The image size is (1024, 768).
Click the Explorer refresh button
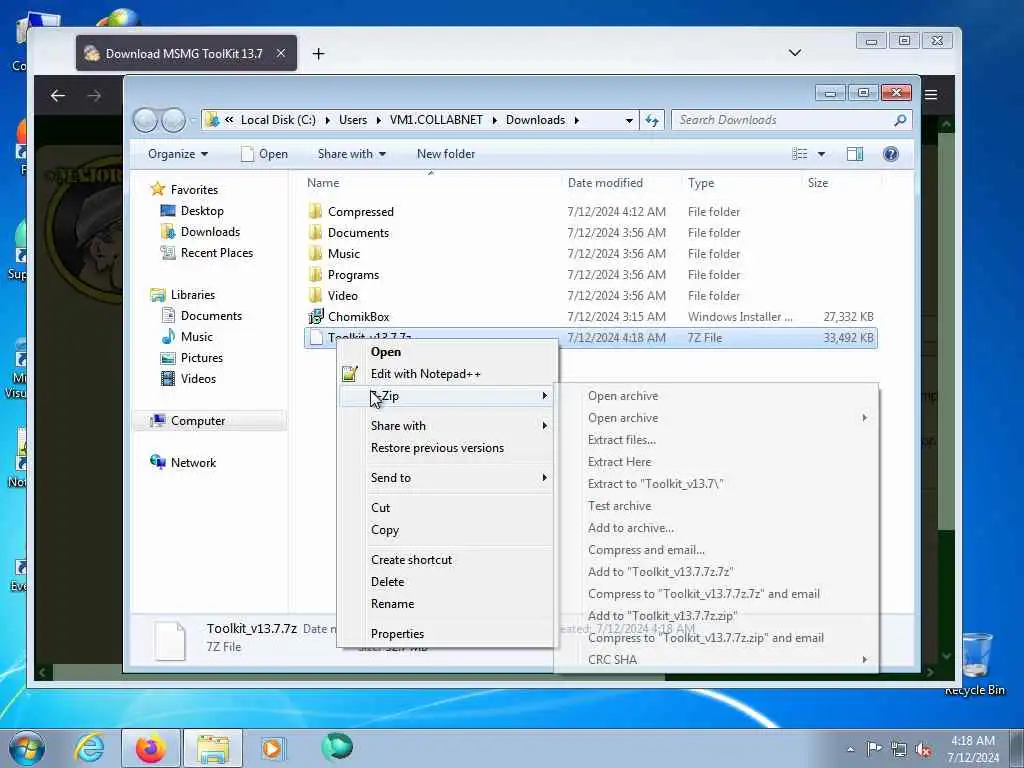[652, 120]
